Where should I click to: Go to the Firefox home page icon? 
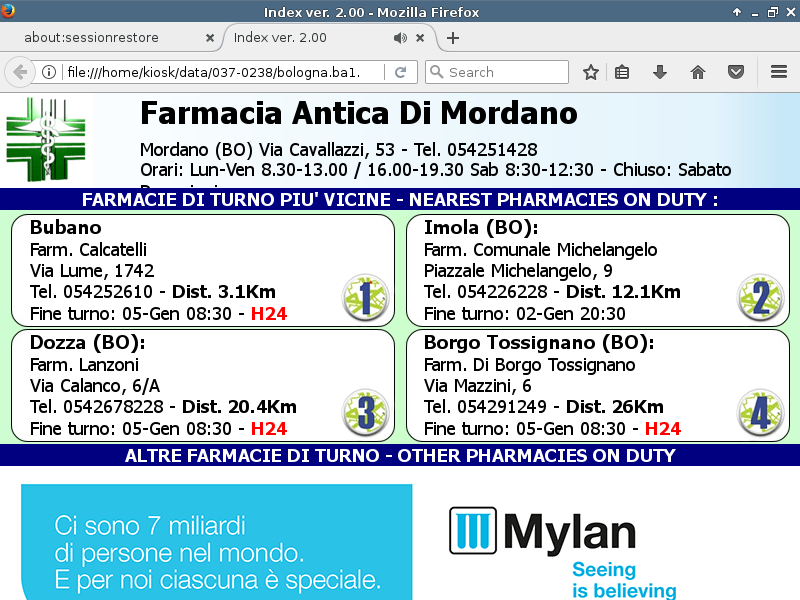tap(698, 72)
